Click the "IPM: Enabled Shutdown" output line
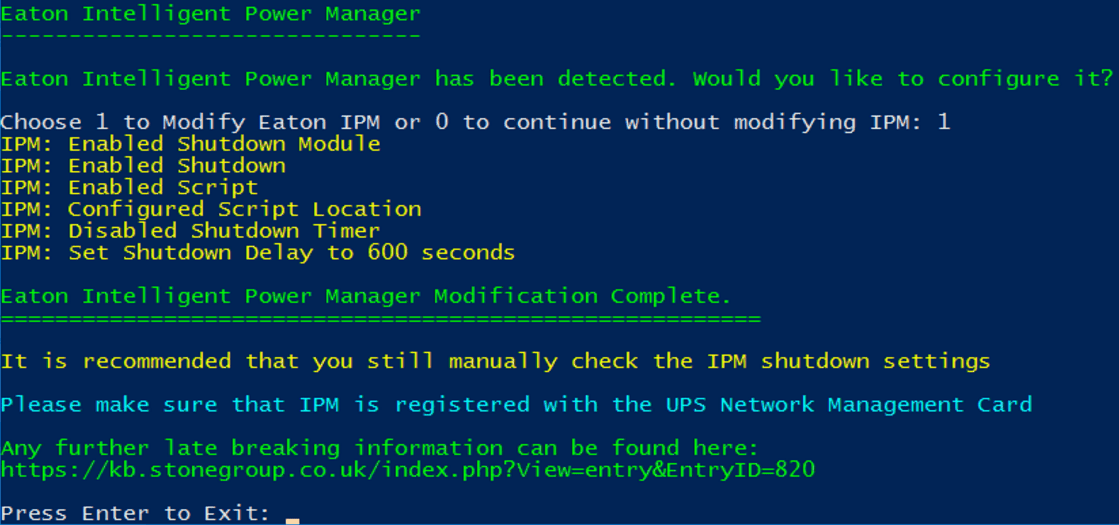Screen dimensions: 1119x525 pyautogui.click(x=143, y=166)
